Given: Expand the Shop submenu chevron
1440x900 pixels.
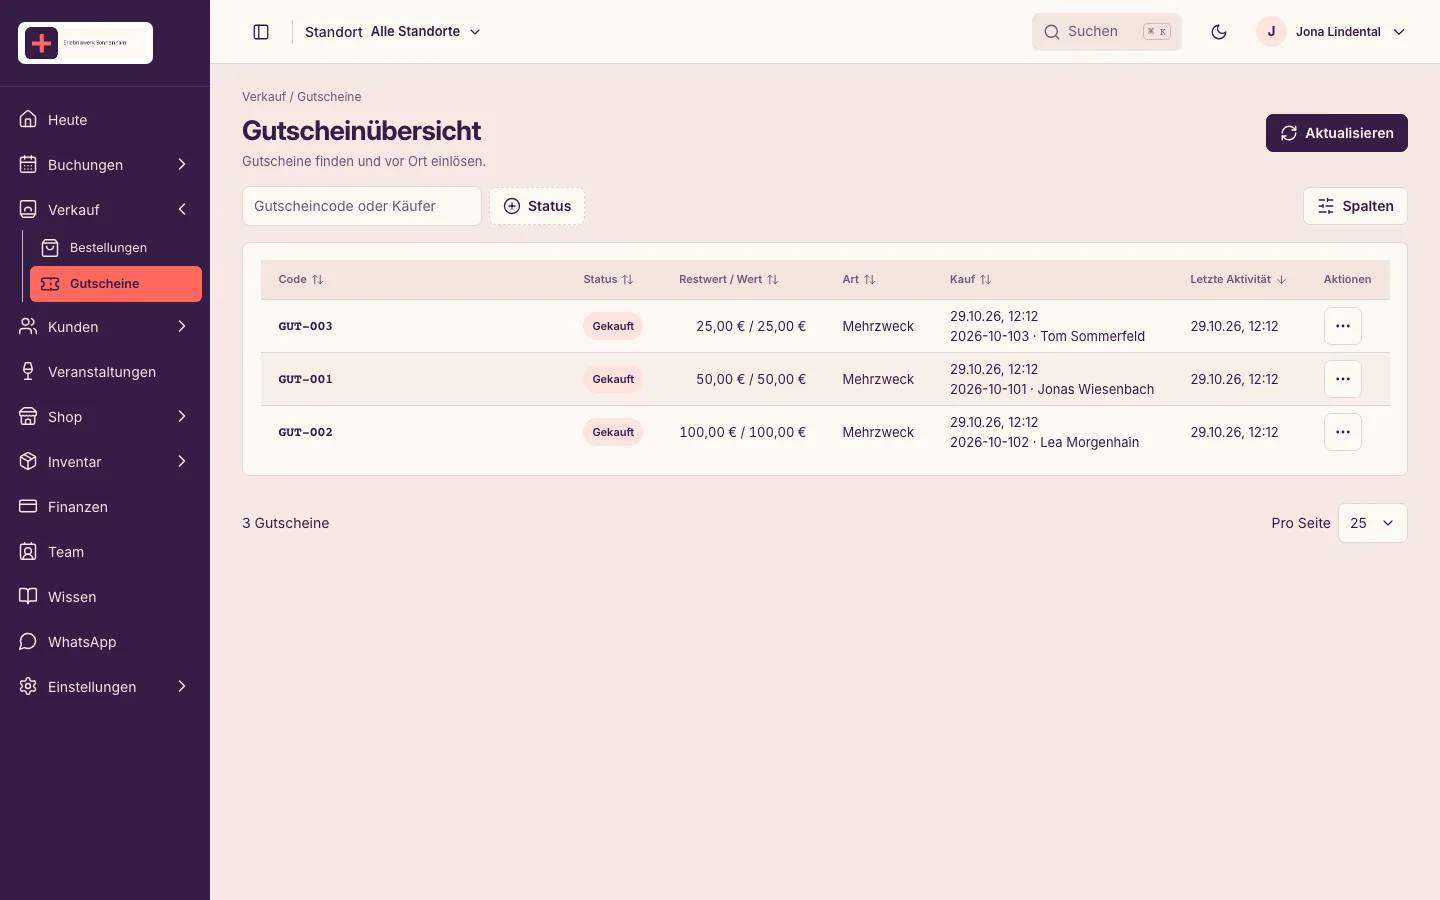Looking at the screenshot, I should click(182, 416).
